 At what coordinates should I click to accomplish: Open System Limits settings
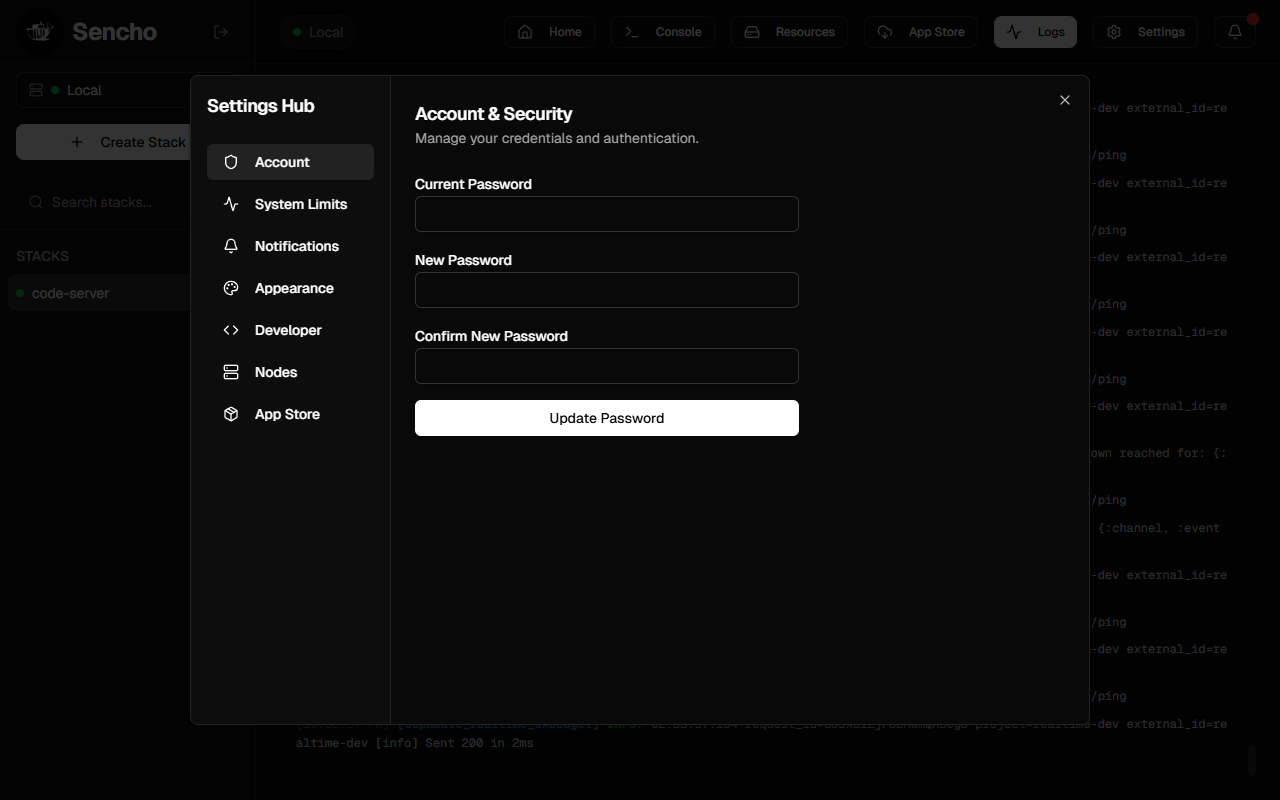click(x=290, y=204)
